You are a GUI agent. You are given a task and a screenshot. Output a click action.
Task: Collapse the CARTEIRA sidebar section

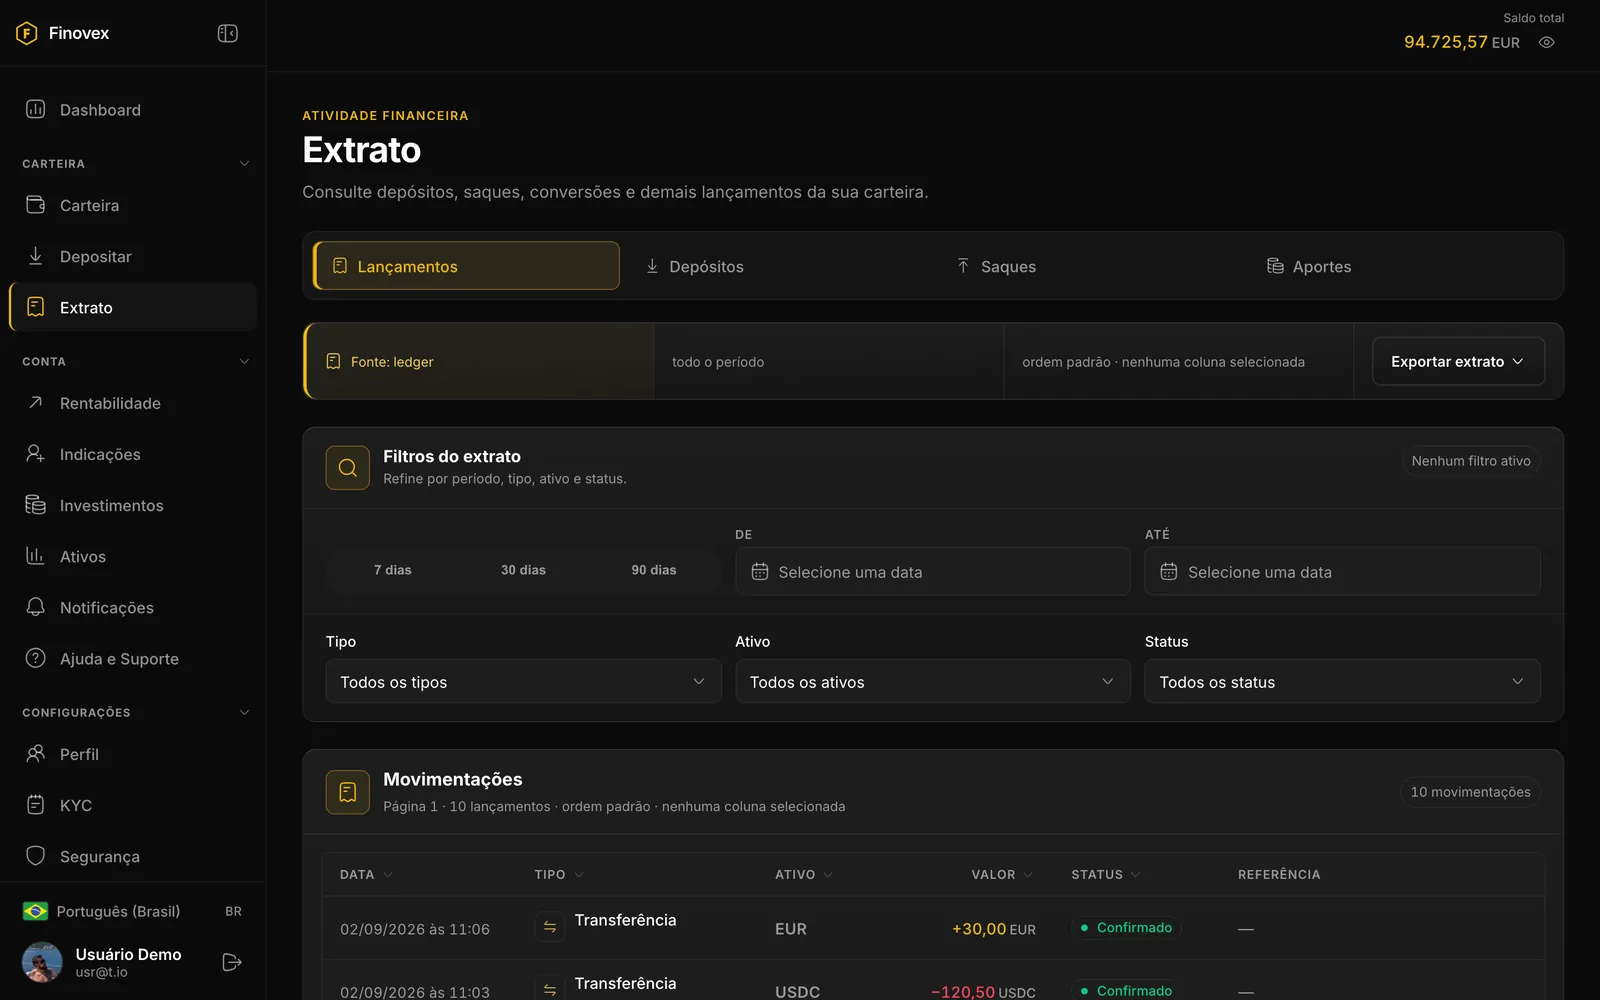pos(244,164)
